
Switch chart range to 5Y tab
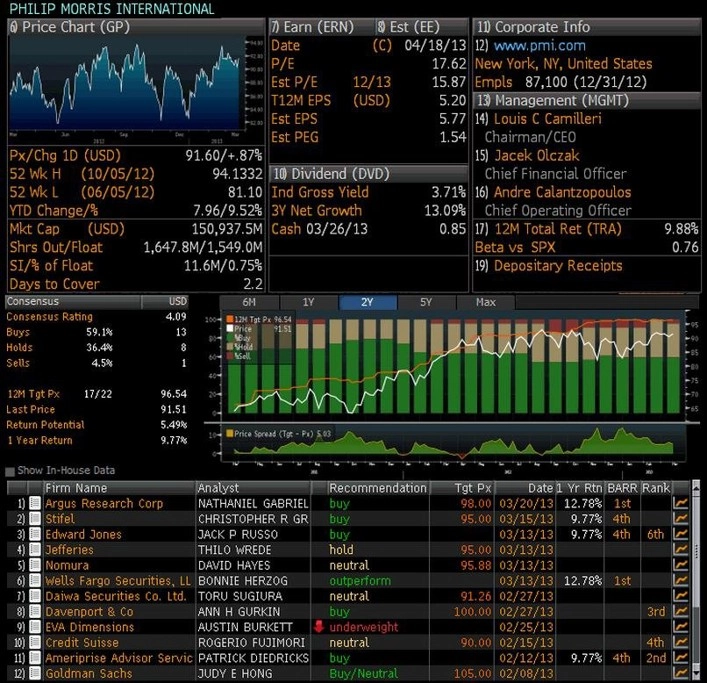pos(427,302)
